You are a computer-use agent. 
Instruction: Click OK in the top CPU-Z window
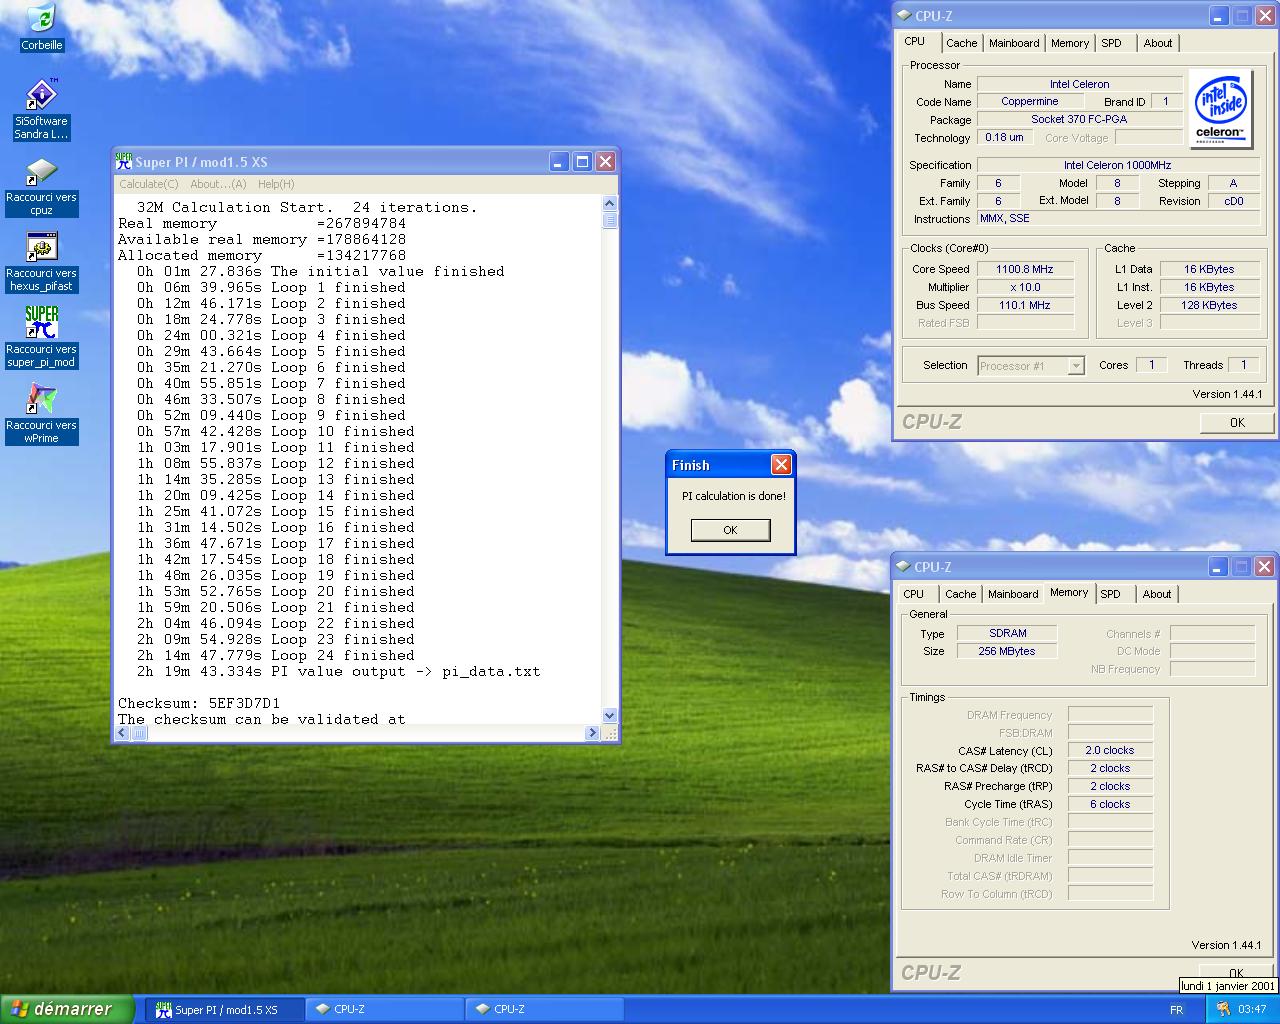(x=1237, y=423)
